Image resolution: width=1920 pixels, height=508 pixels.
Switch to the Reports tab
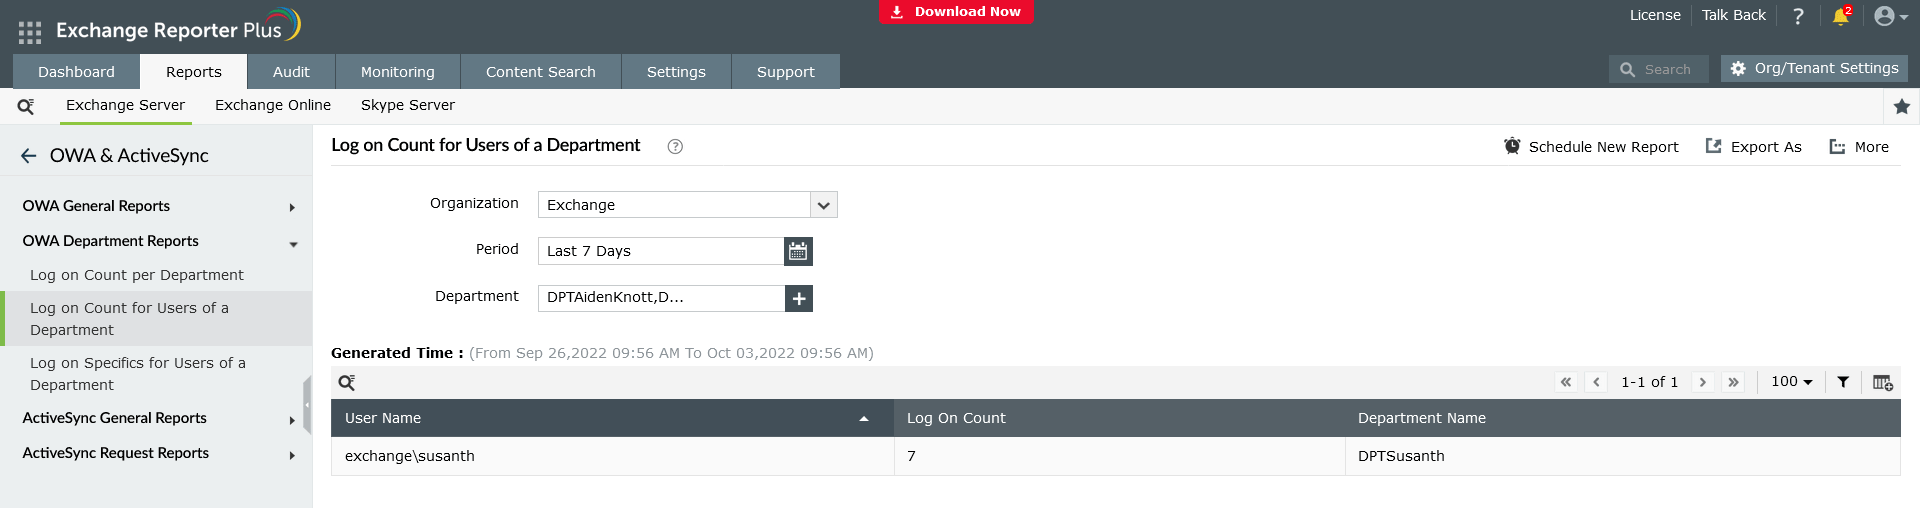click(x=194, y=72)
